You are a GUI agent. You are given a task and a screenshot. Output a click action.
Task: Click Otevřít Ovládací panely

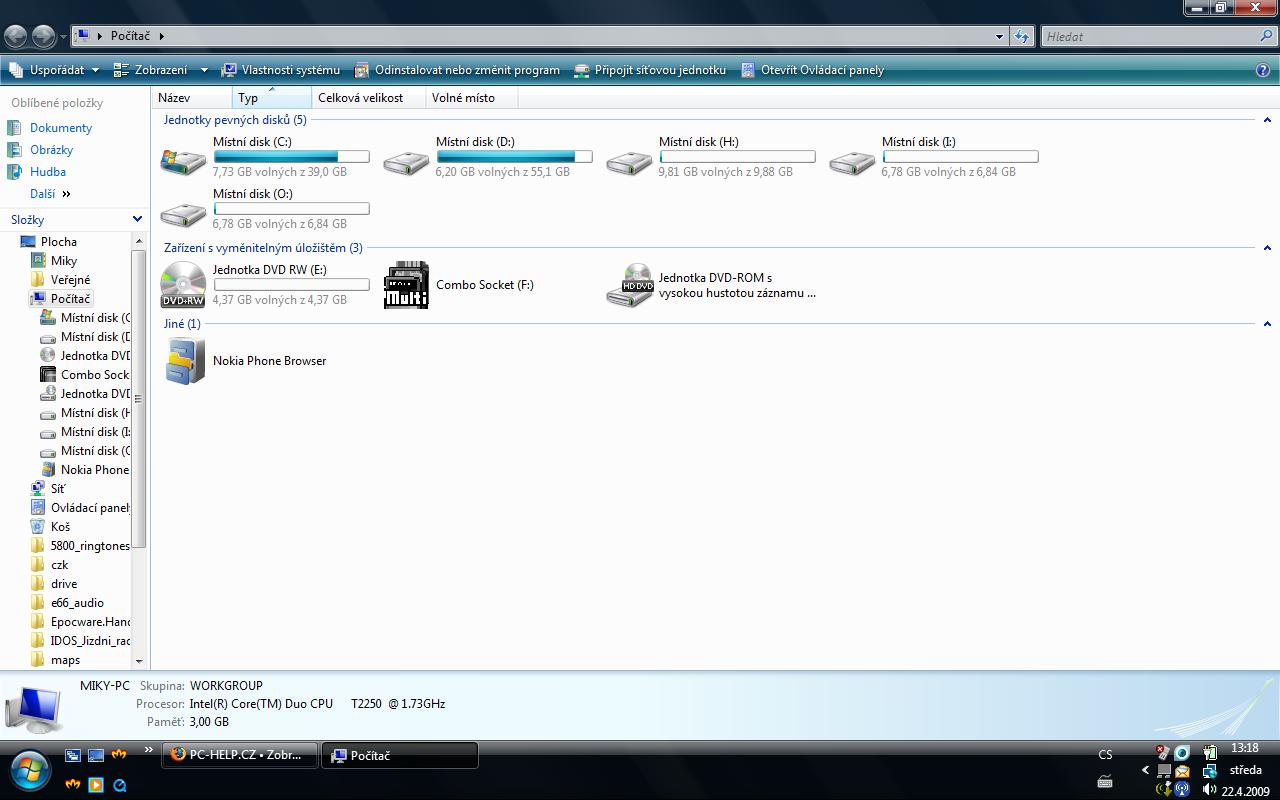pos(812,70)
